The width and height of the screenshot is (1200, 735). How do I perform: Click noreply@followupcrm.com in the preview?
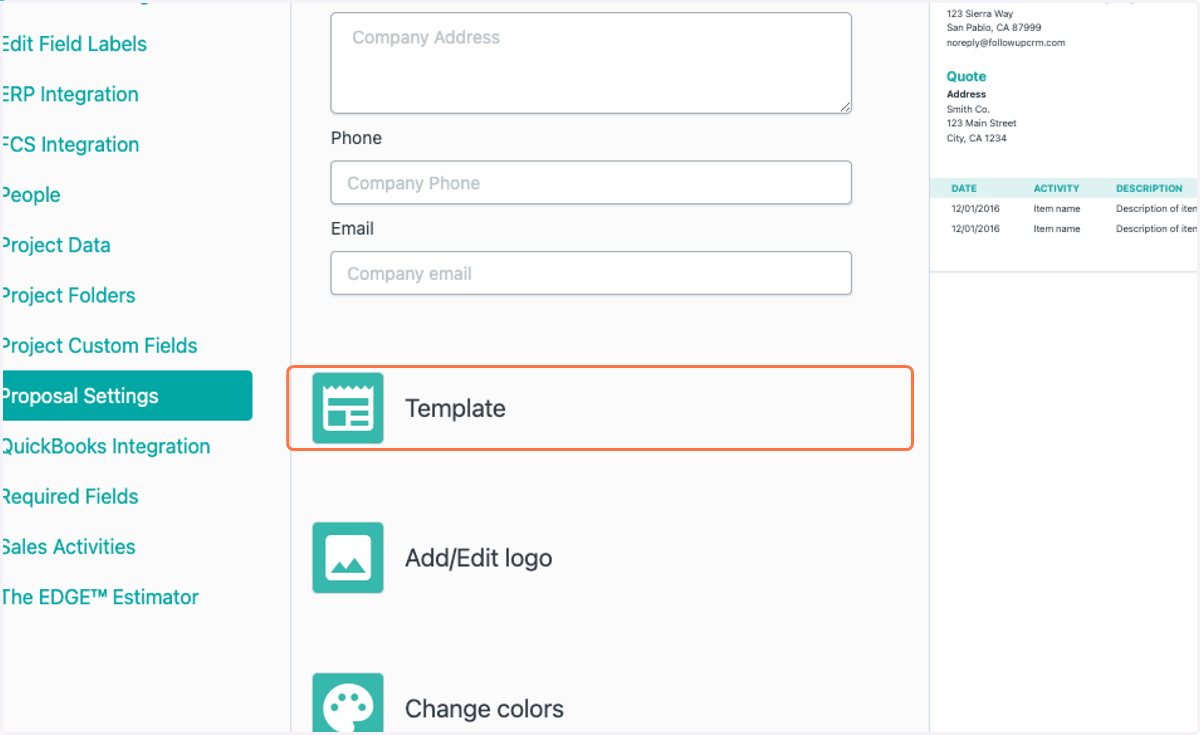1006,43
